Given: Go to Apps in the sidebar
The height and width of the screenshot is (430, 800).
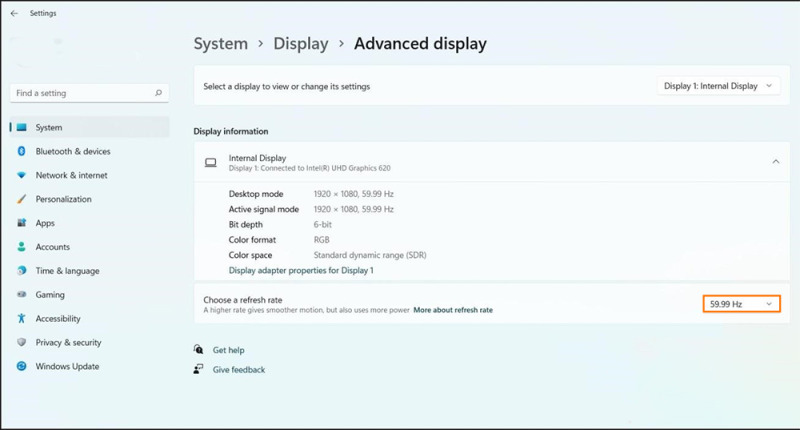Looking at the screenshot, I should (x=45, y=224).
